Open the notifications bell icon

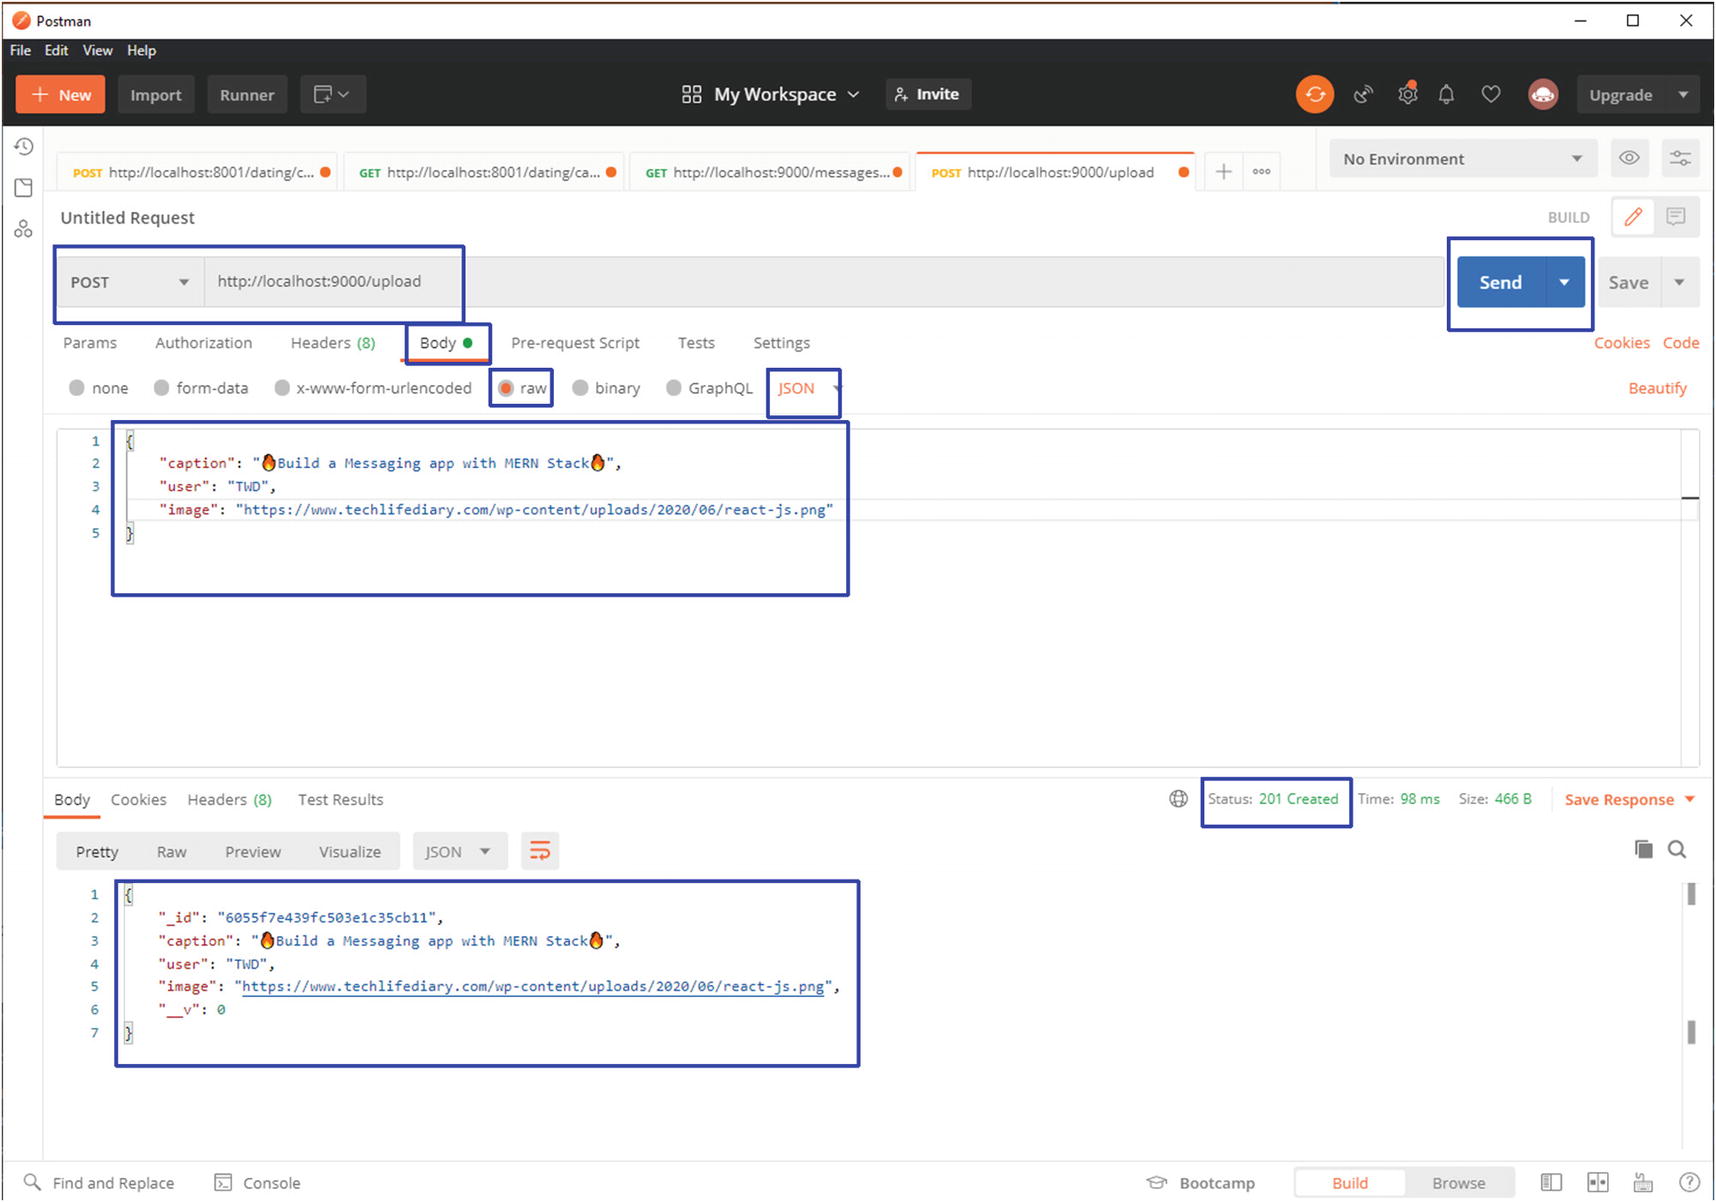tap(1446, 95)
